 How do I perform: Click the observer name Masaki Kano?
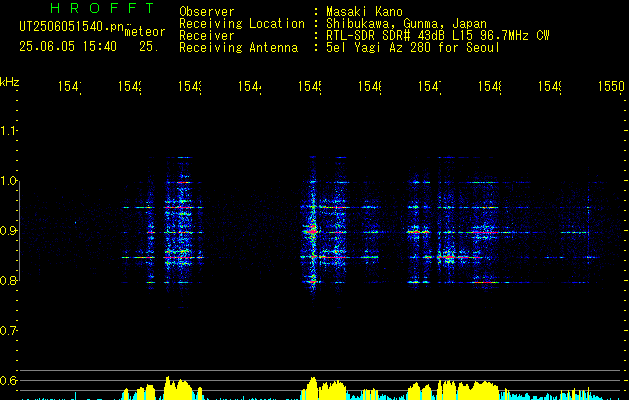click(x=364, y=12)
